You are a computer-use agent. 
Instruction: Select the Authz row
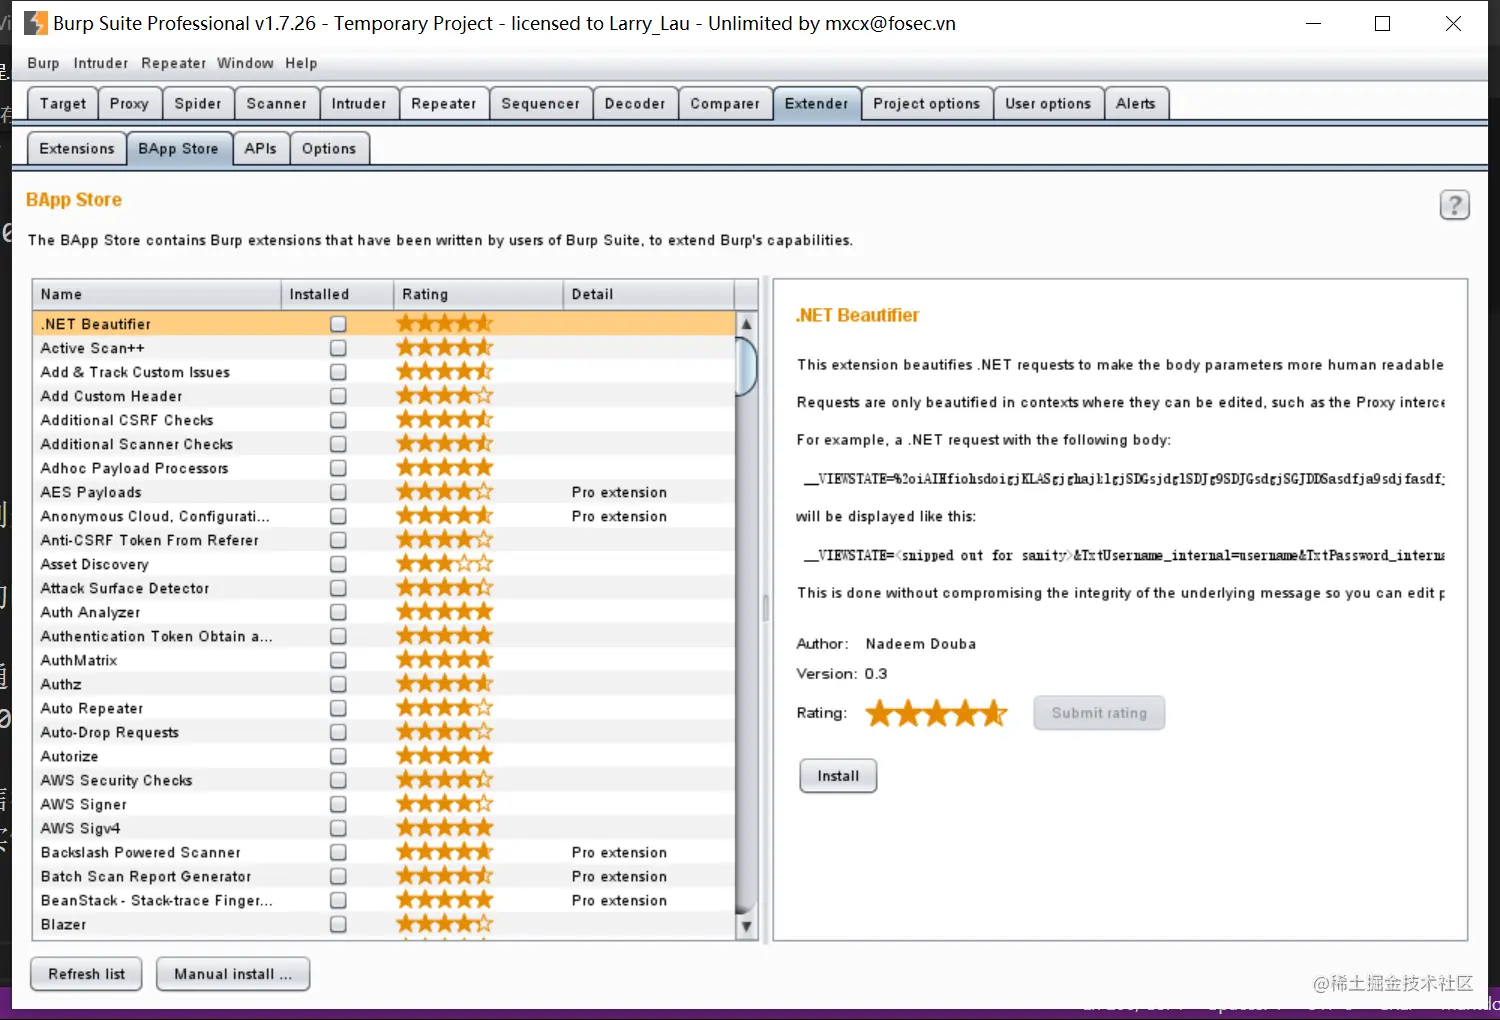[x=384, y=684]
